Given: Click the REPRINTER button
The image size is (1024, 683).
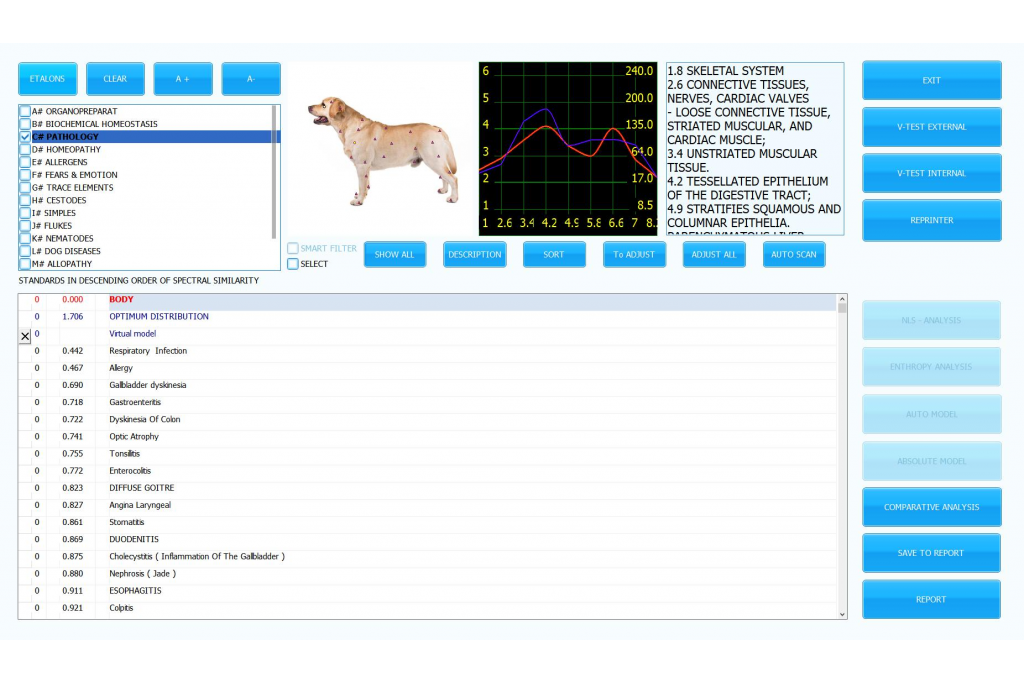Looking at the screenshot, I should 931,220.
